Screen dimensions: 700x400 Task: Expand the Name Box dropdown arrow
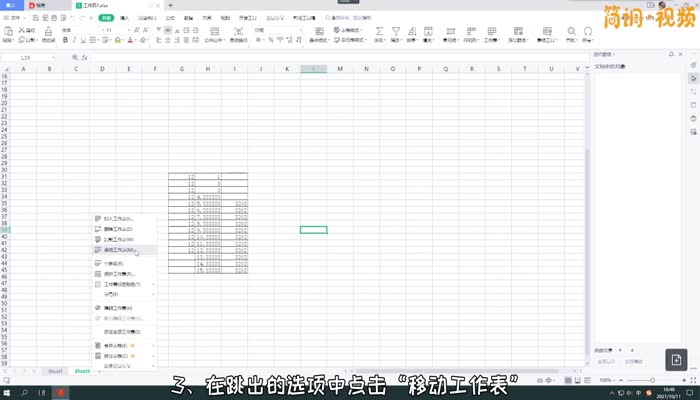[54, 58]
